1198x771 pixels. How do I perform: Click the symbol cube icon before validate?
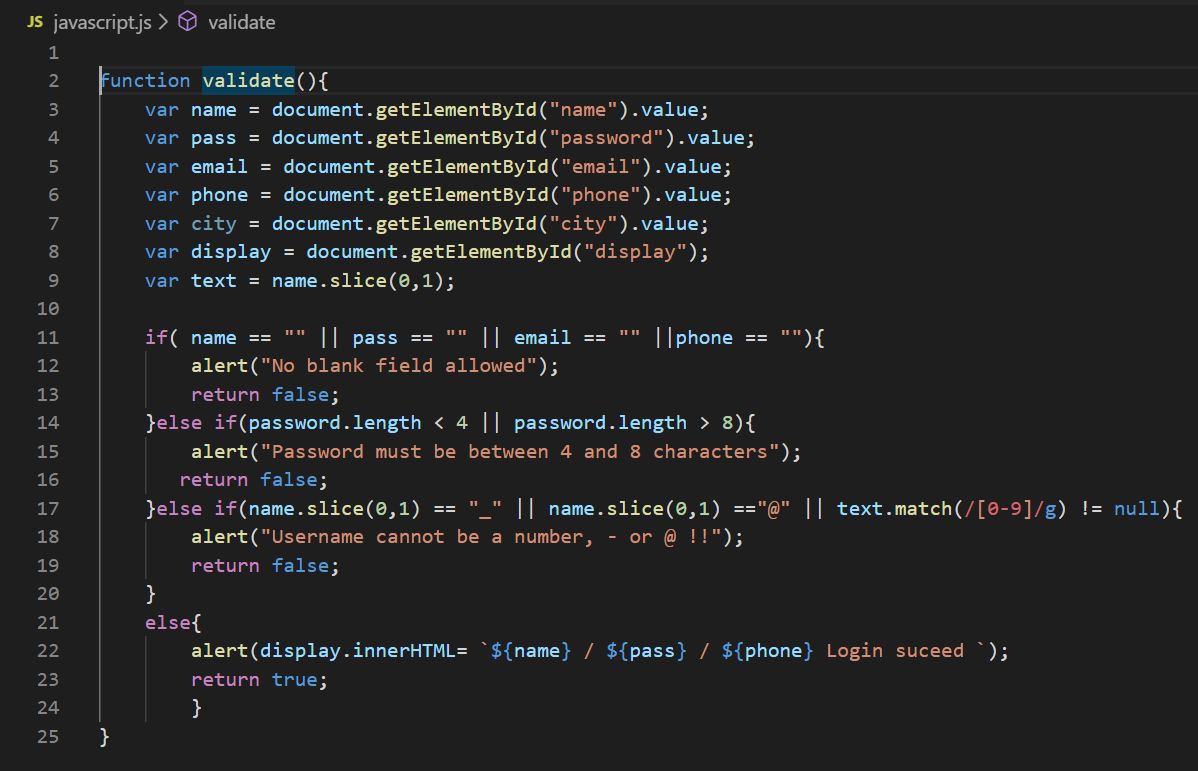[189, 21]
